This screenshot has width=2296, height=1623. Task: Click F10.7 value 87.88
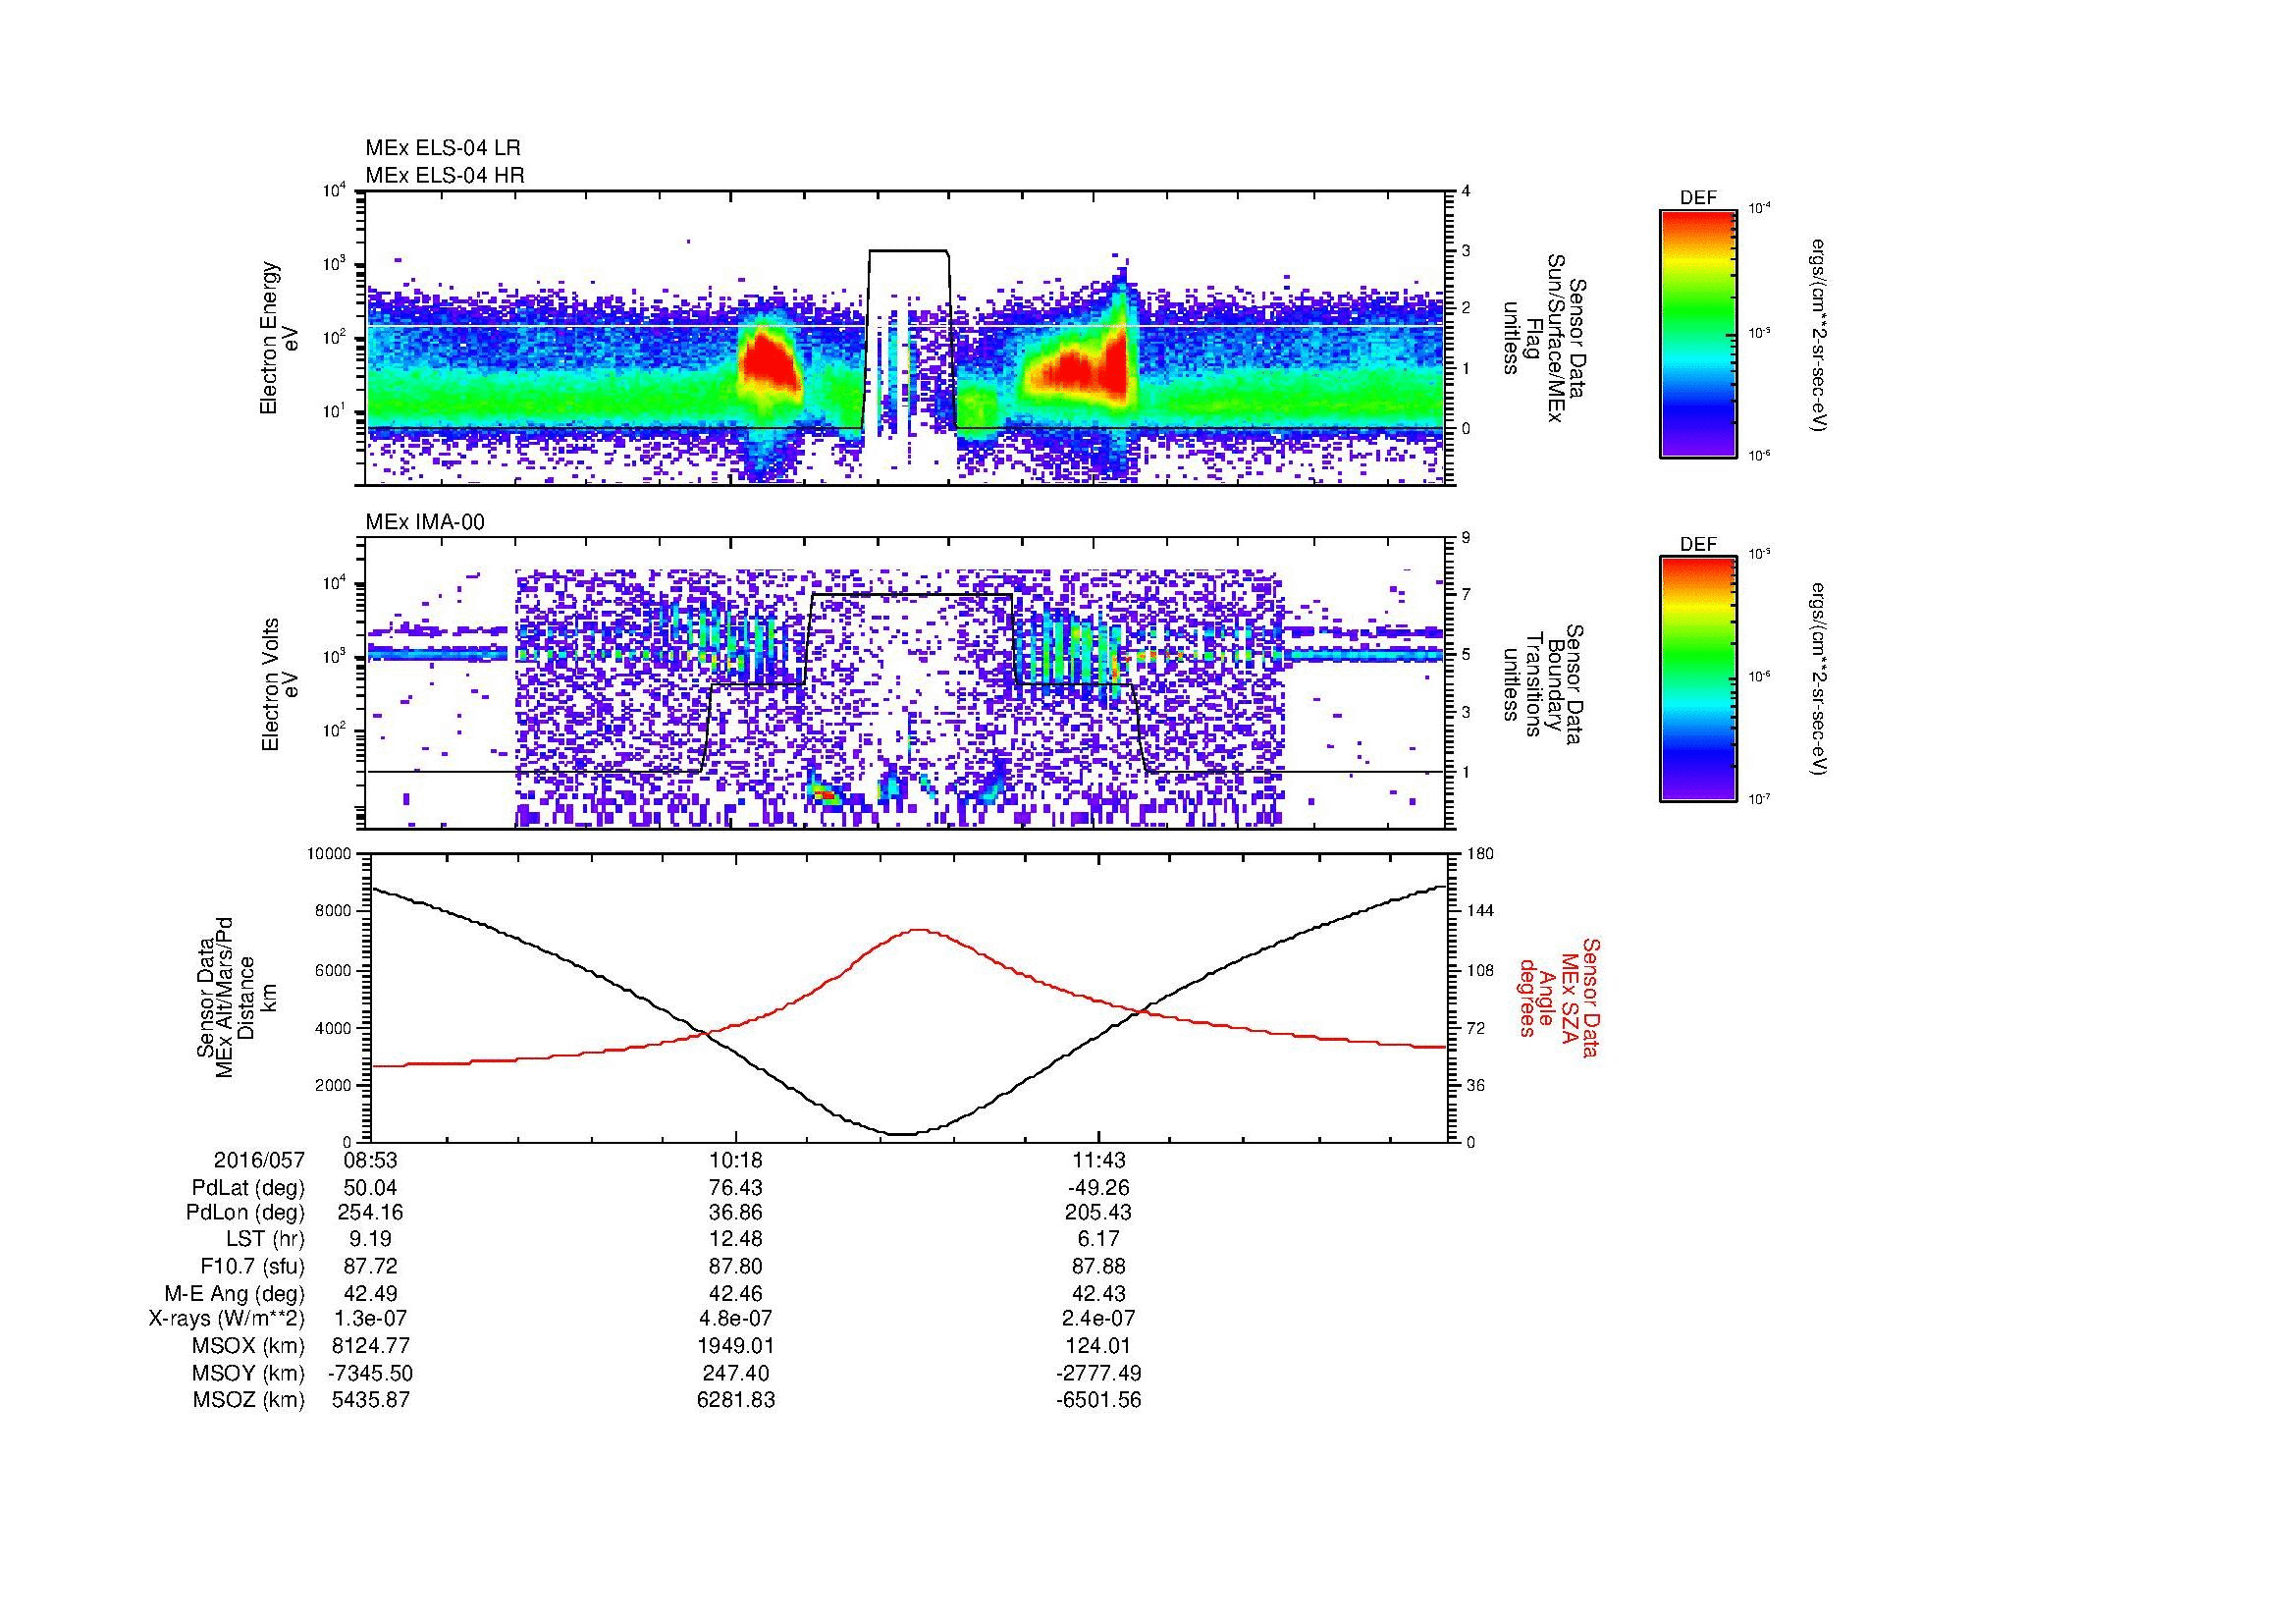coord(1098,1267)
